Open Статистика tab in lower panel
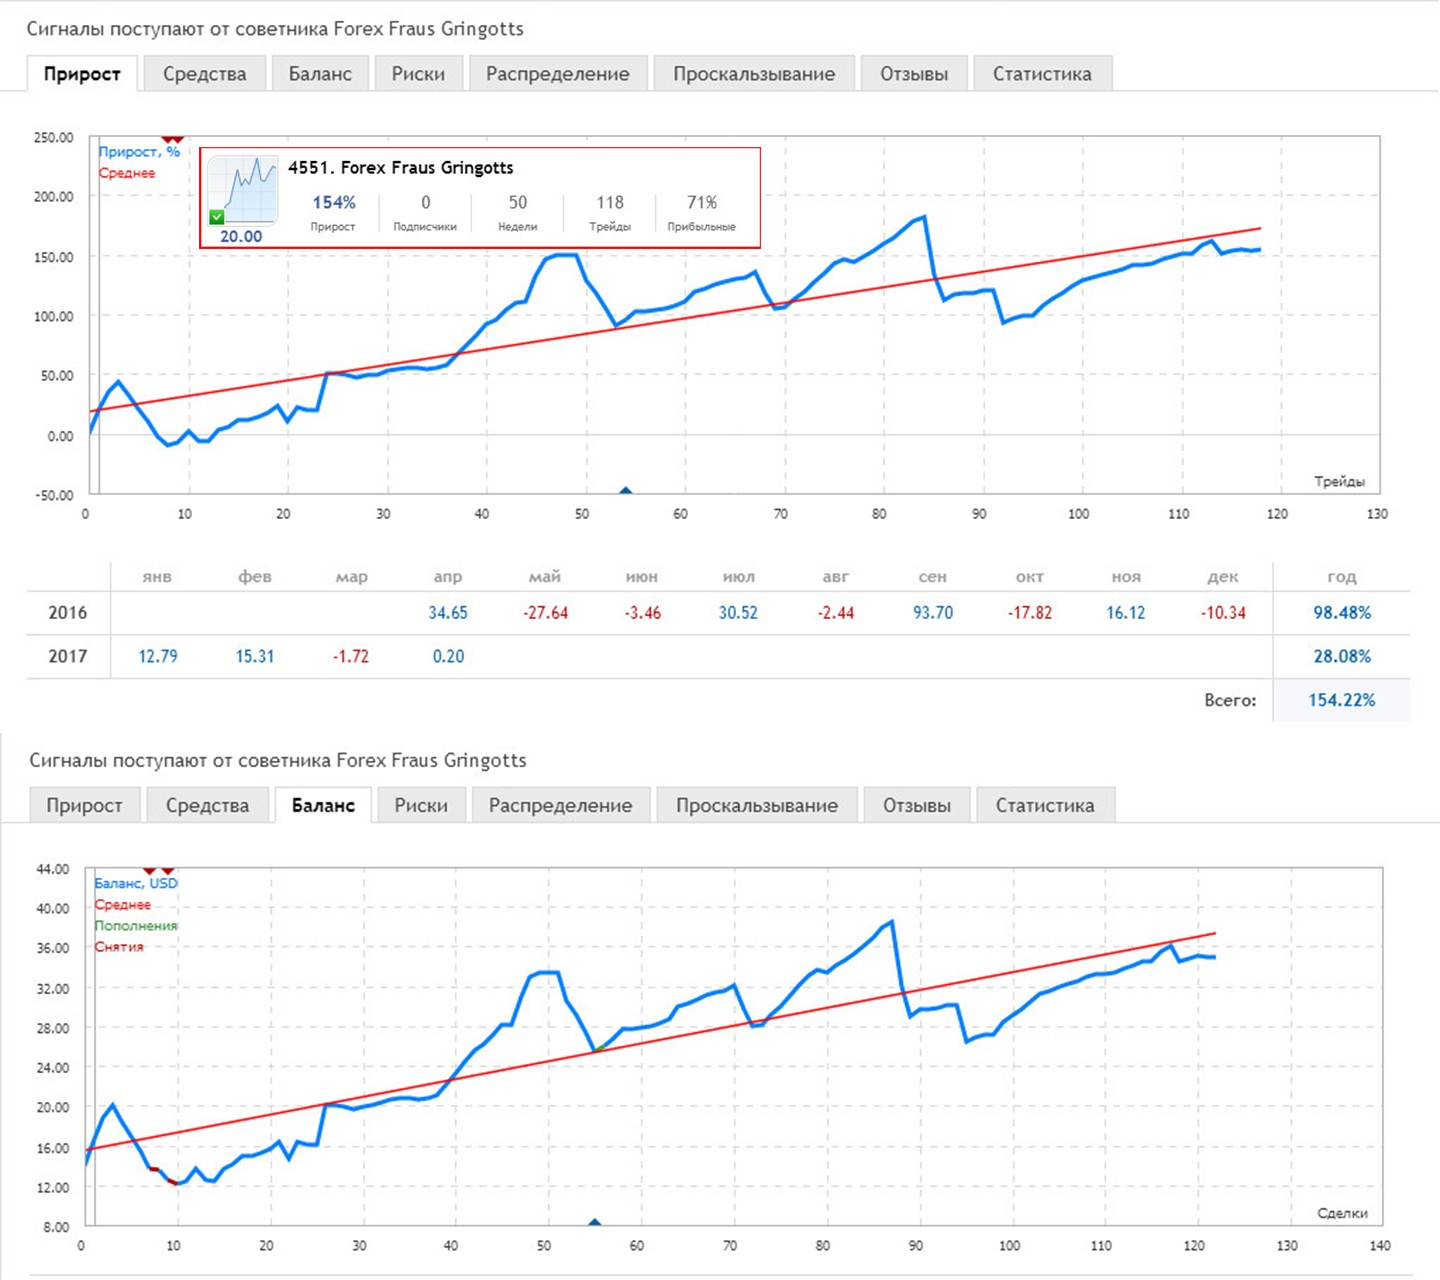Image resolution: width=1440 pixels, height=1280 pixels. tap(1045, 806)
